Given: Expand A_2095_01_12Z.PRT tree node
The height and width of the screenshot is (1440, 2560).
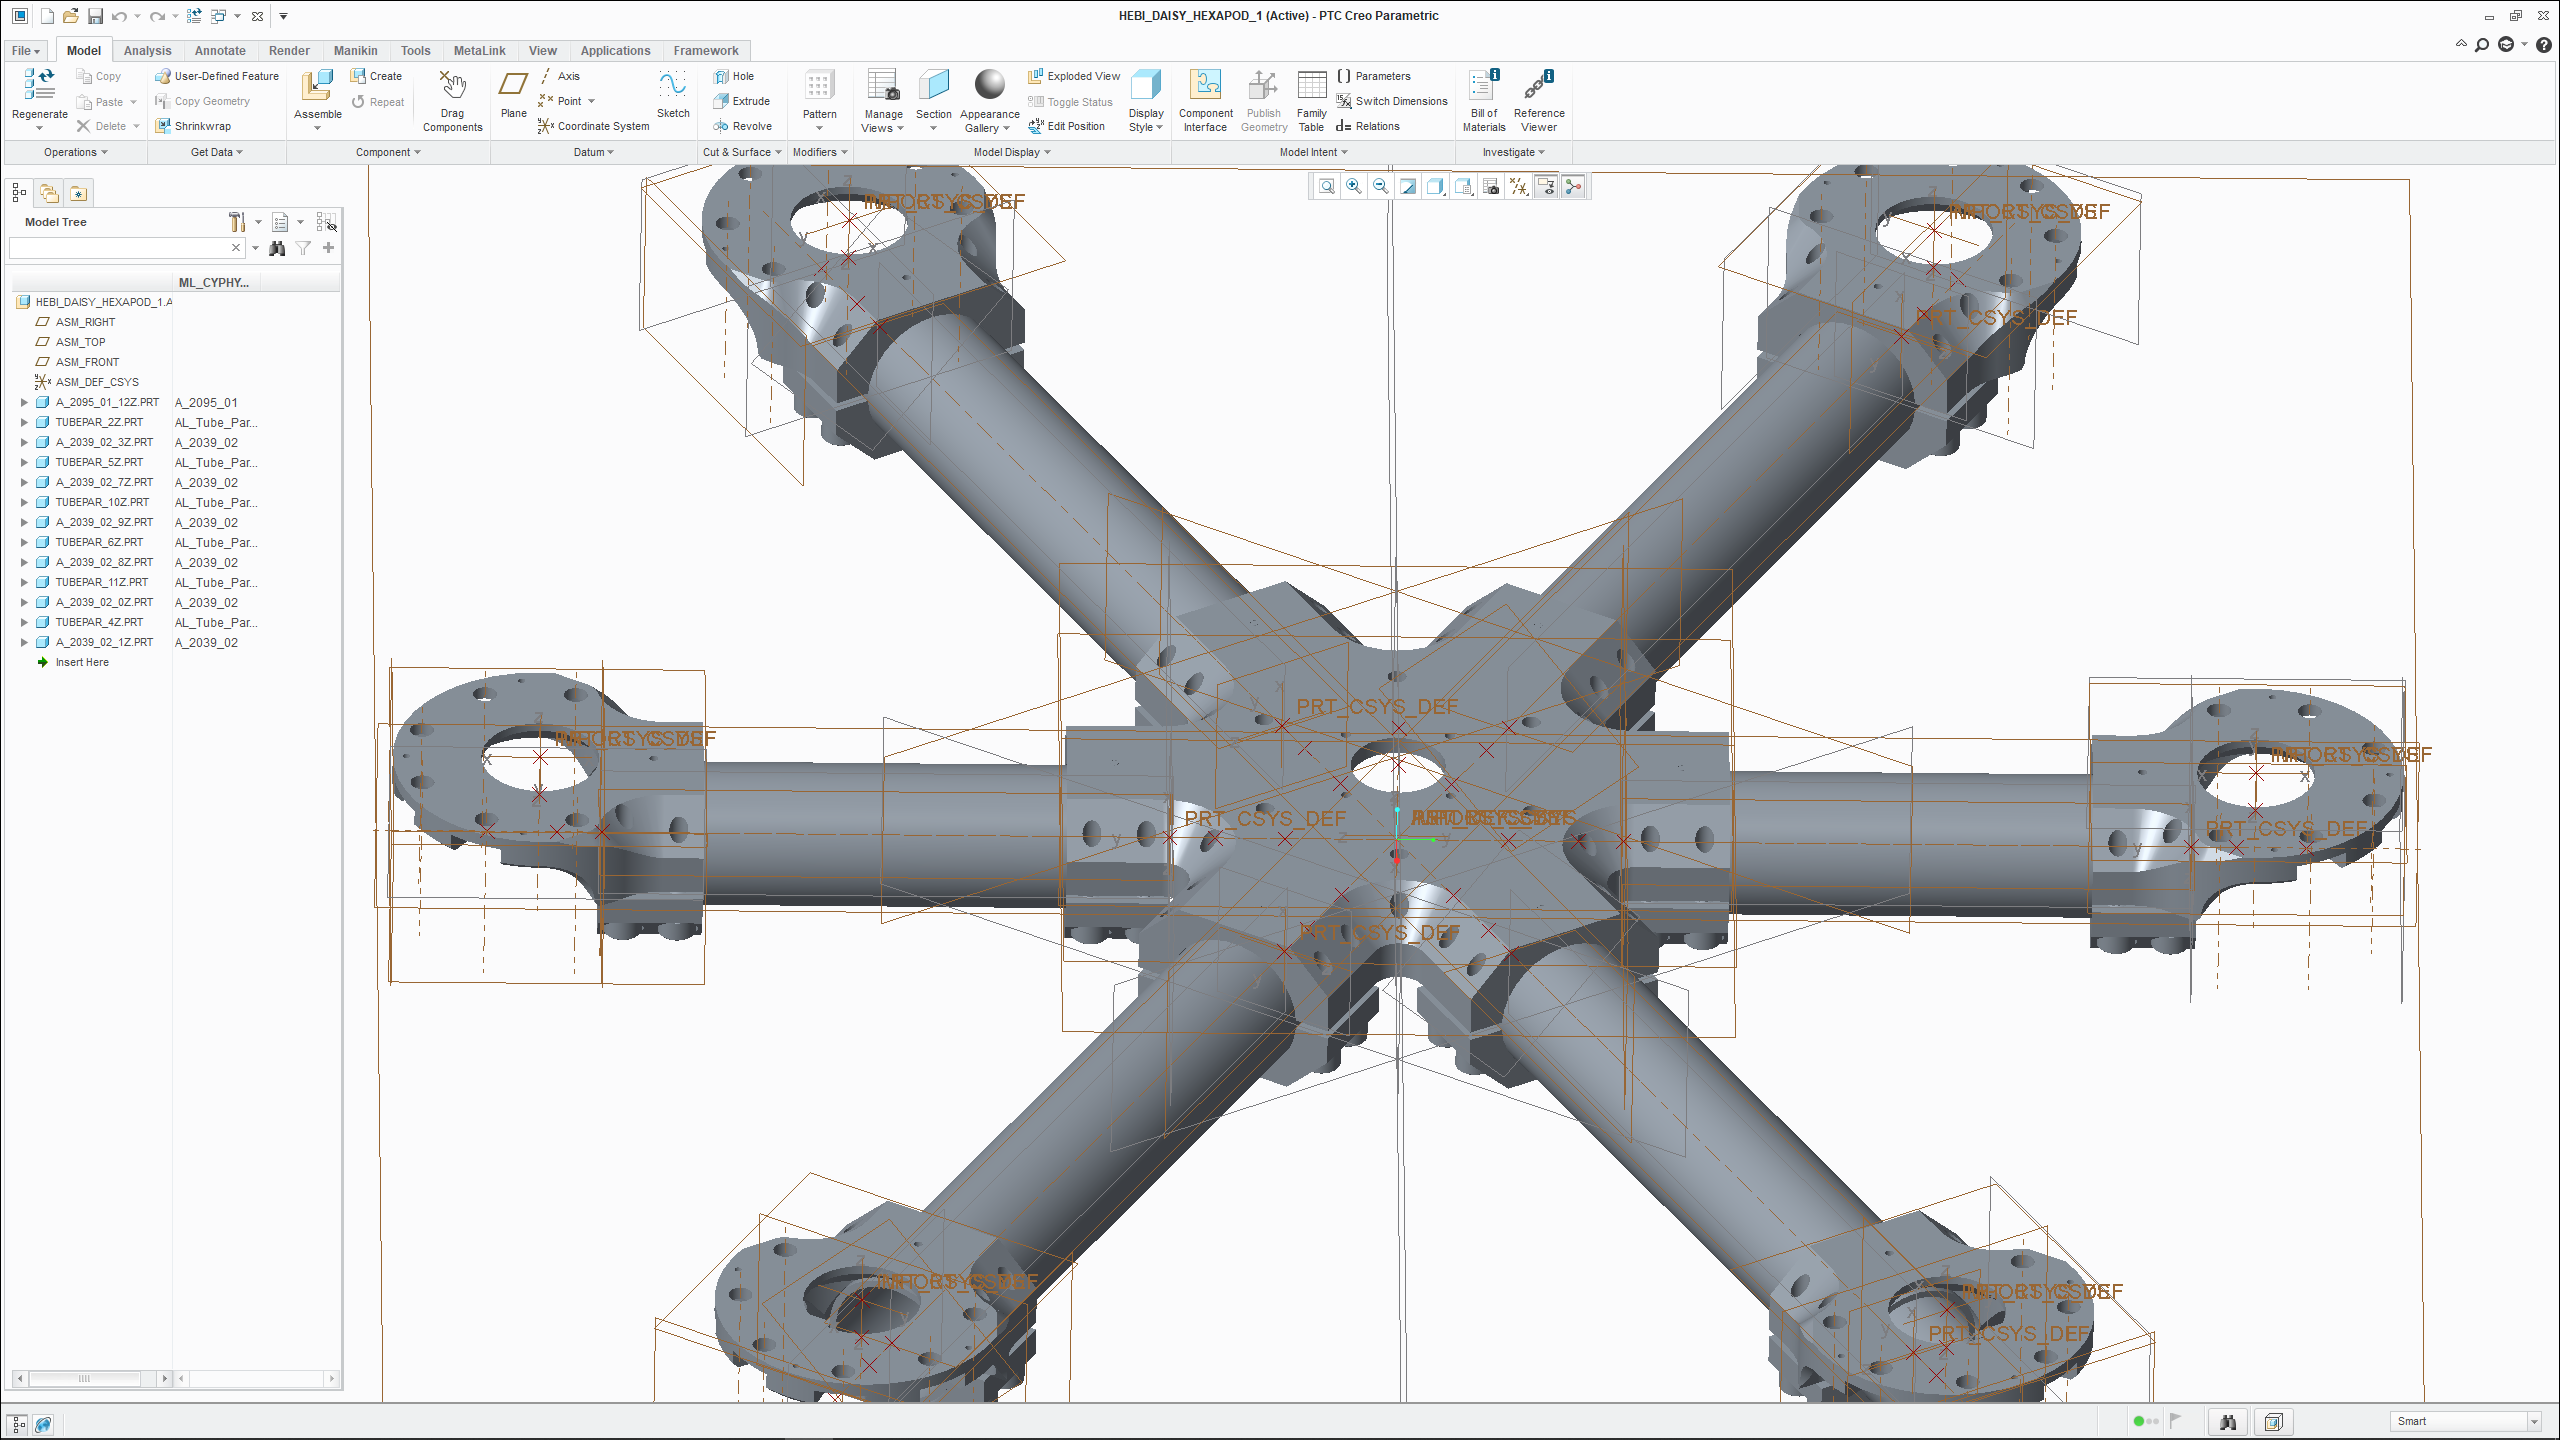Looking at the screenshot, I should (x=24, y=402).
